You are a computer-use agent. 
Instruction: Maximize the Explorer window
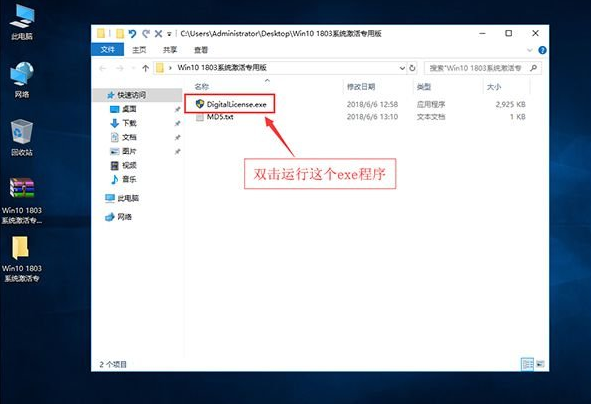[x=508, y=34]
